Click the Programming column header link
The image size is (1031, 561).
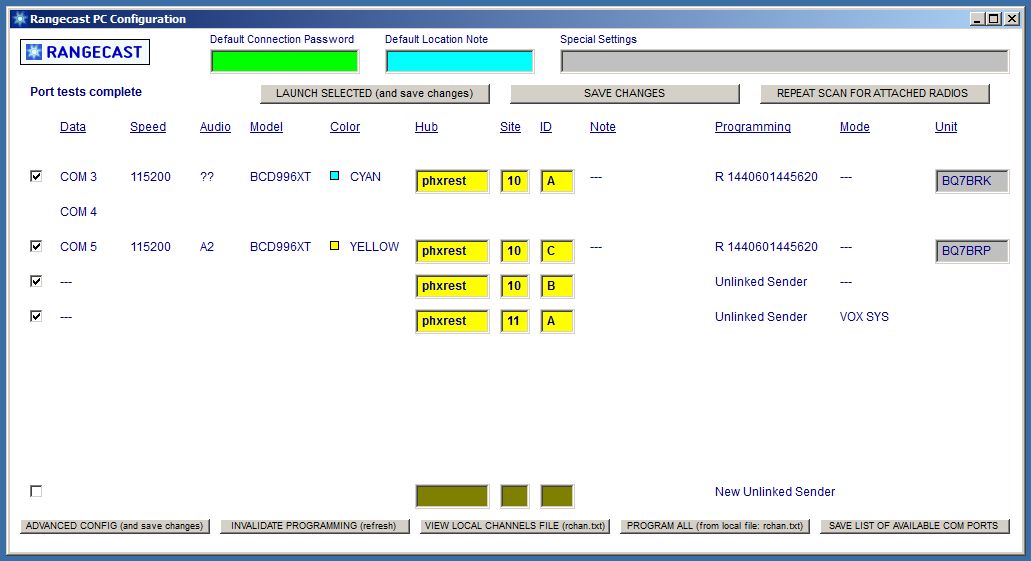[x=752, y=127]
